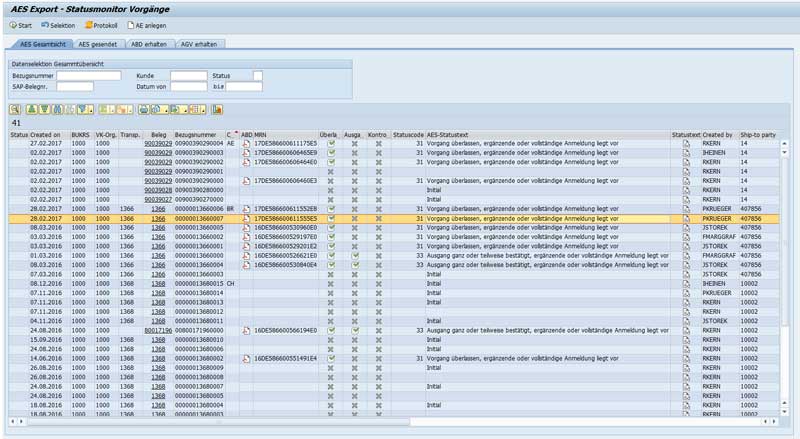
Task: Click the Total sum icon
Action: 104,110
